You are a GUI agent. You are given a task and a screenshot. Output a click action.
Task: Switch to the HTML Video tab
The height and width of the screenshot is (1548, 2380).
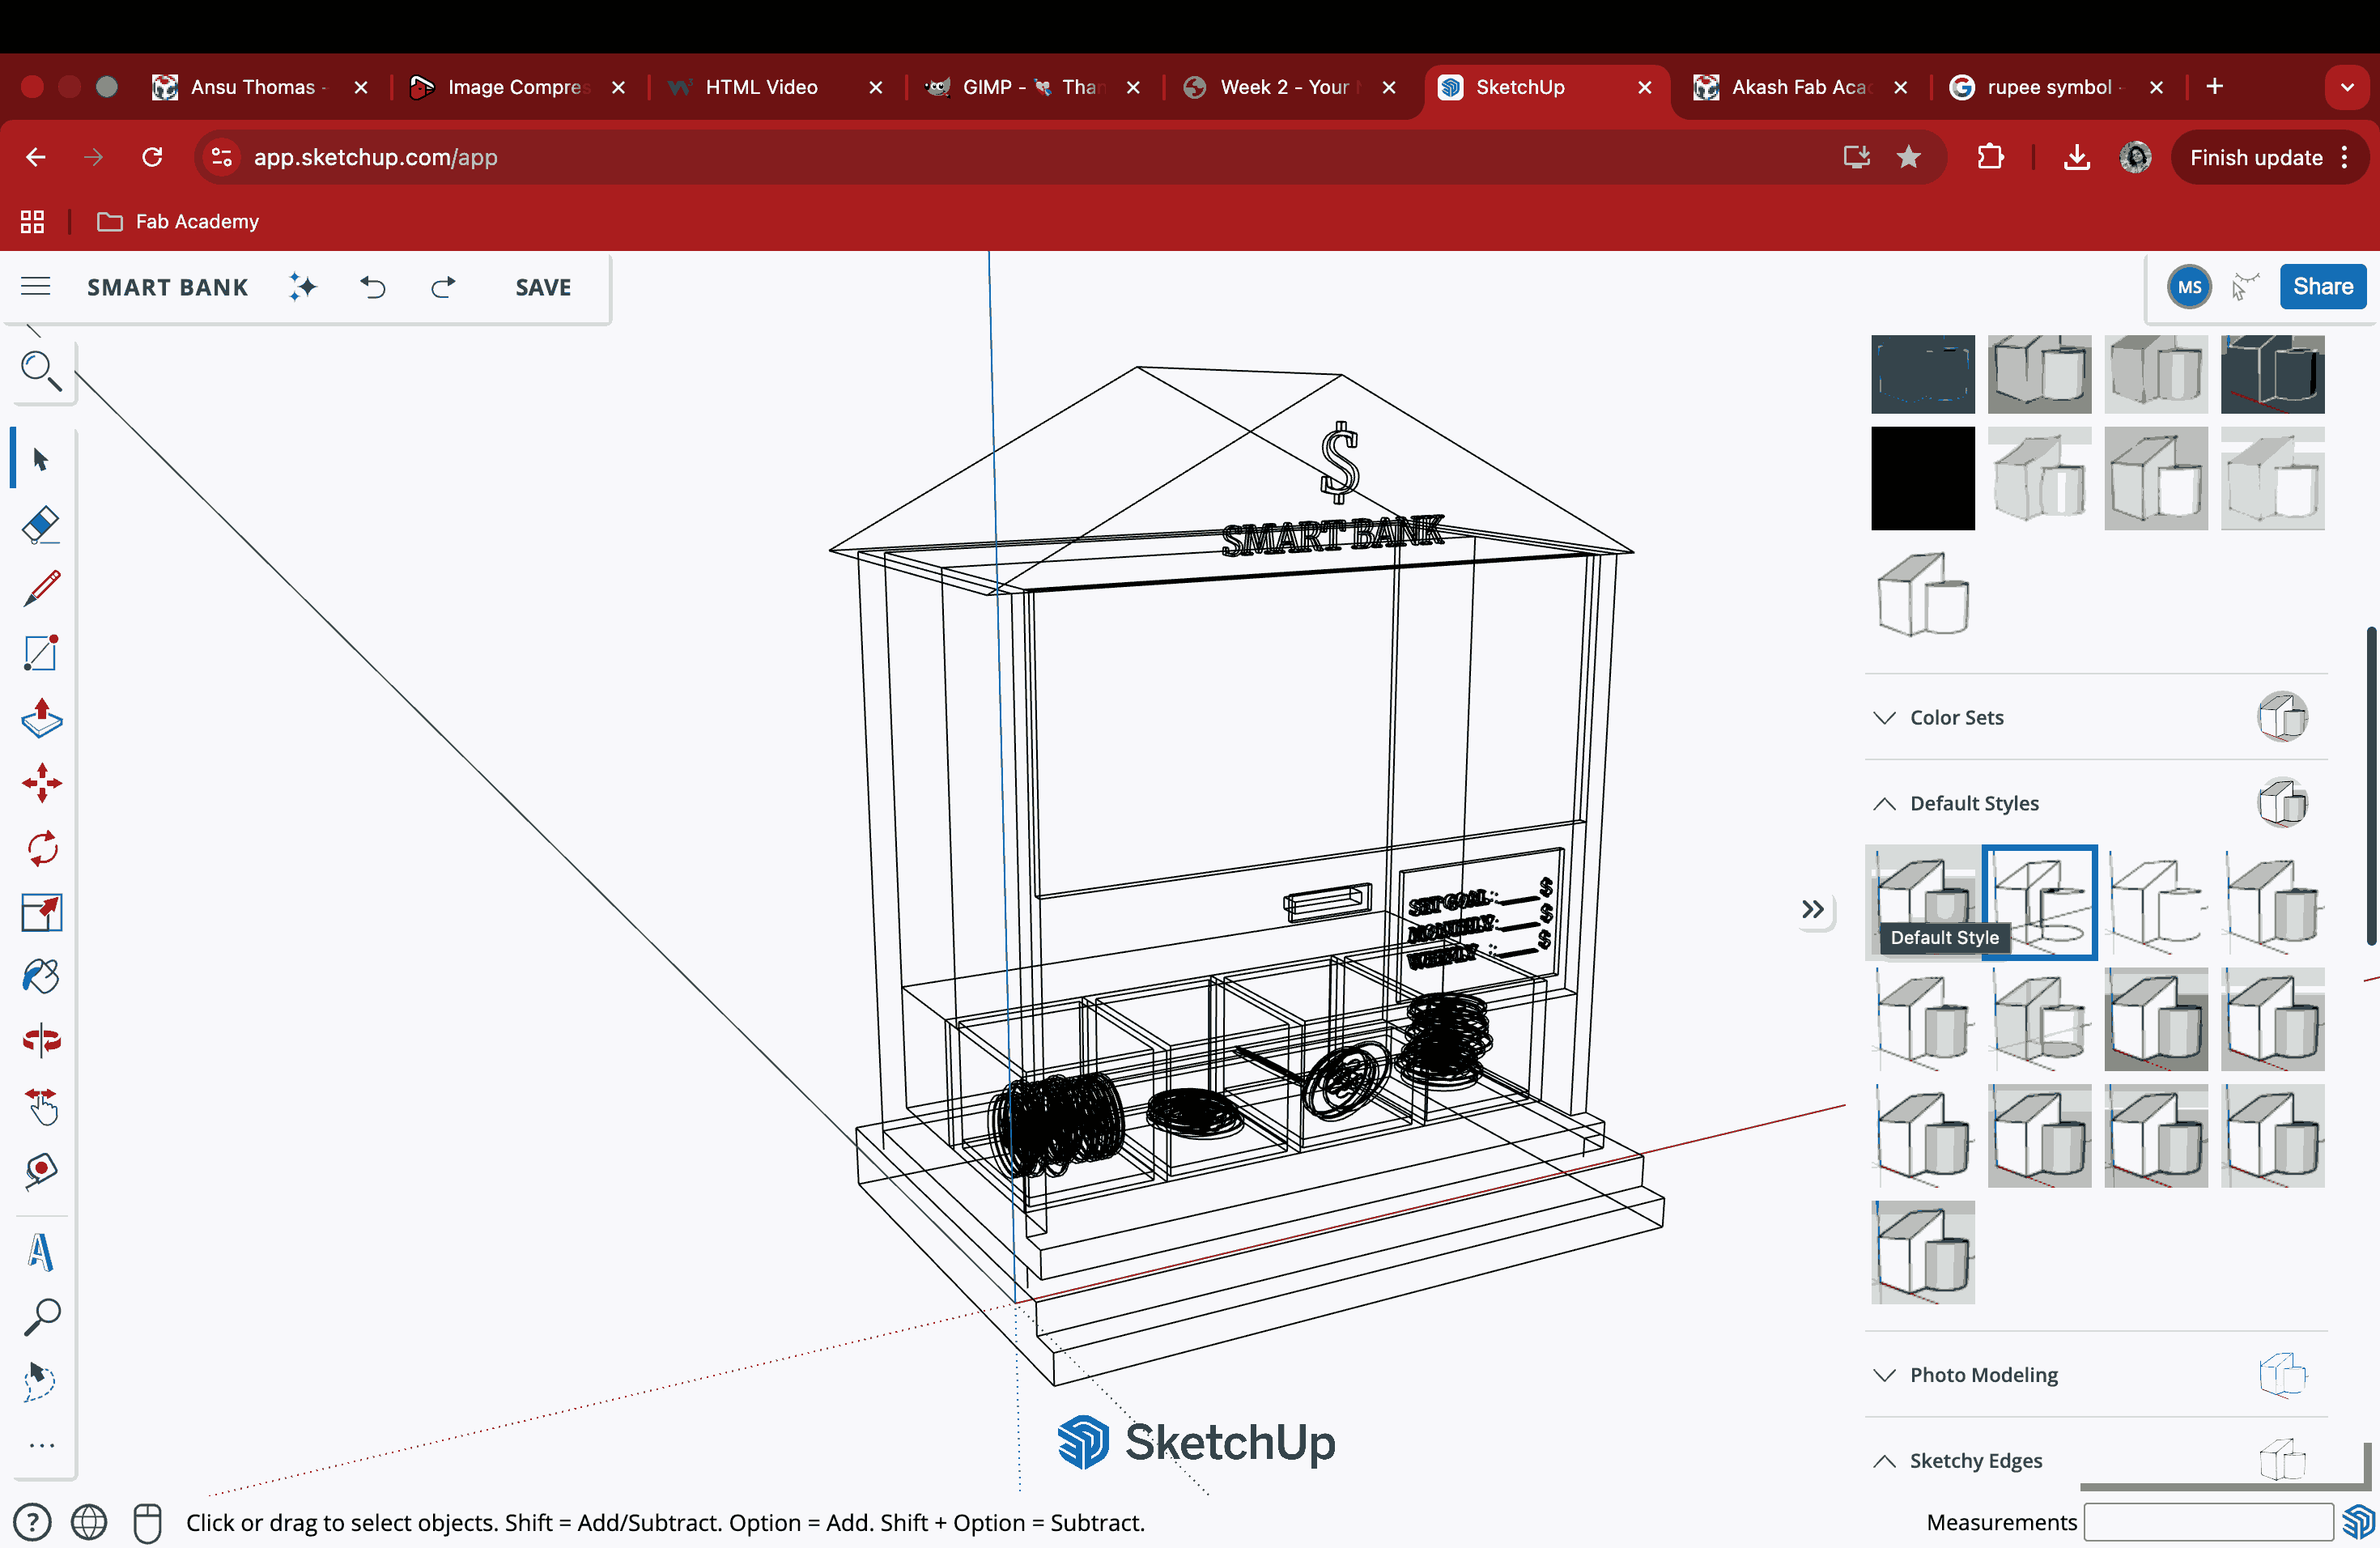pyautogui.click(x=760, y=87)
